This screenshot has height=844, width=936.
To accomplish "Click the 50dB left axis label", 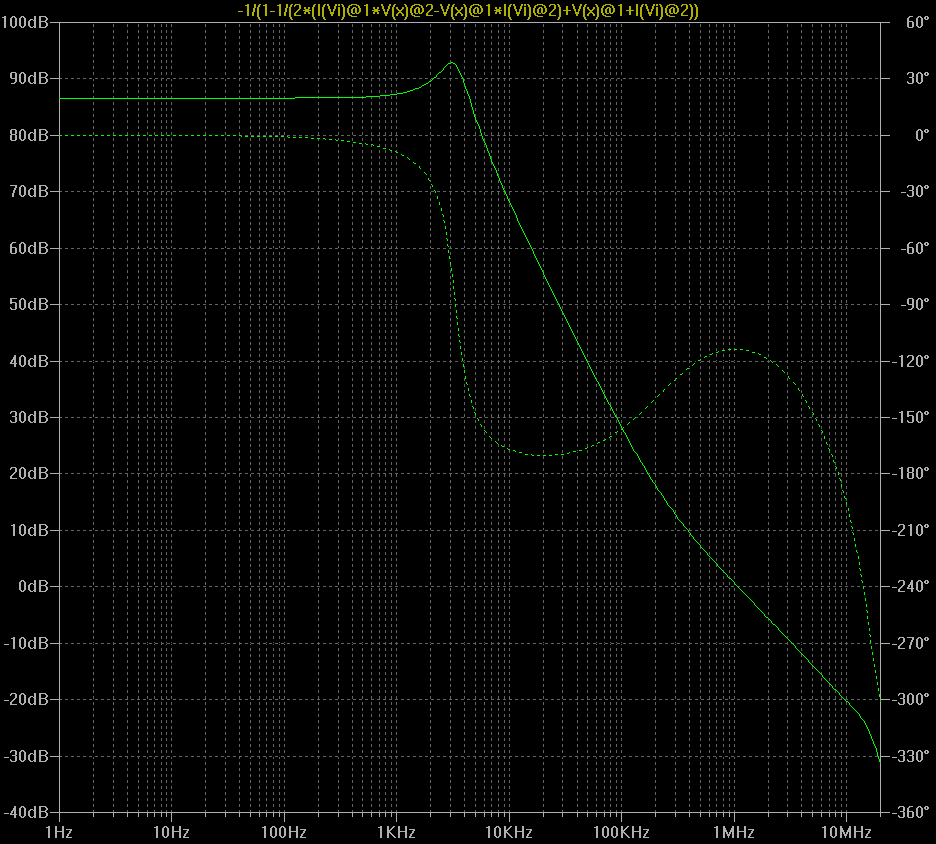I will tap(29, 304).
